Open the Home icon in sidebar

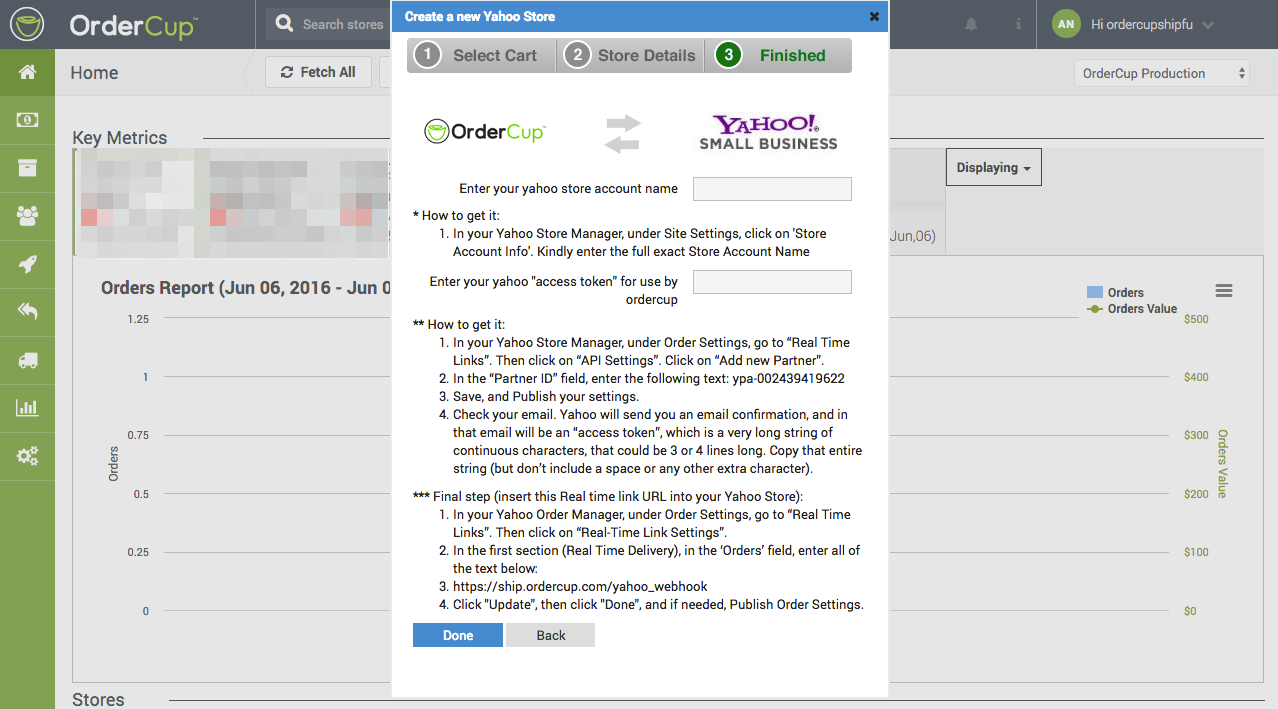coord(27,72)
